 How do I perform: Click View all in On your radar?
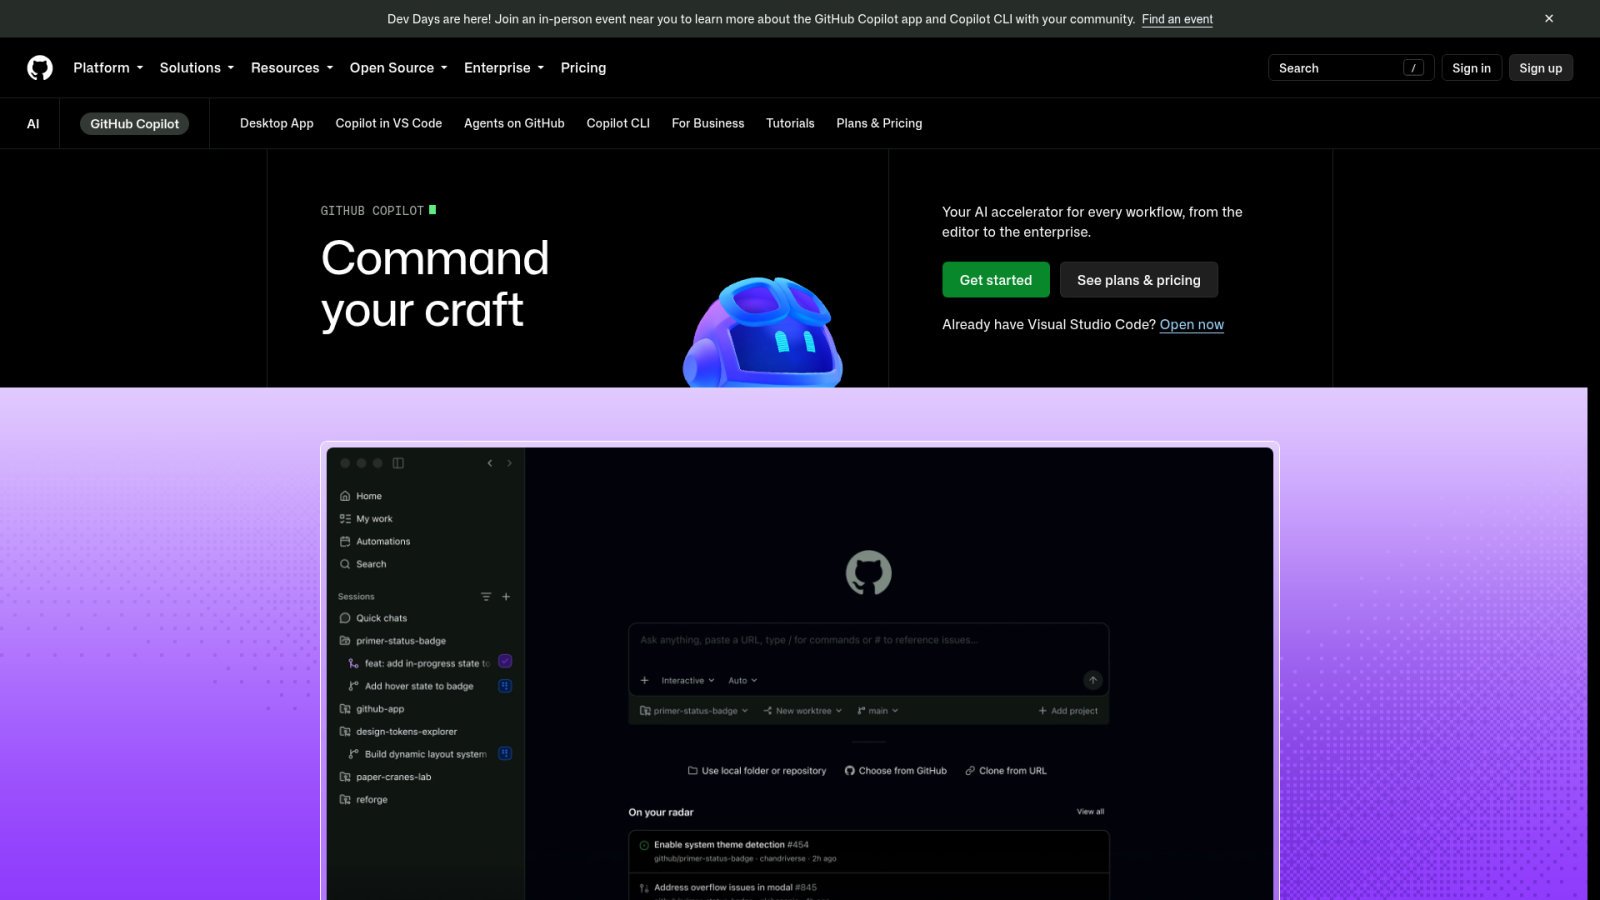pos(1090,812)
